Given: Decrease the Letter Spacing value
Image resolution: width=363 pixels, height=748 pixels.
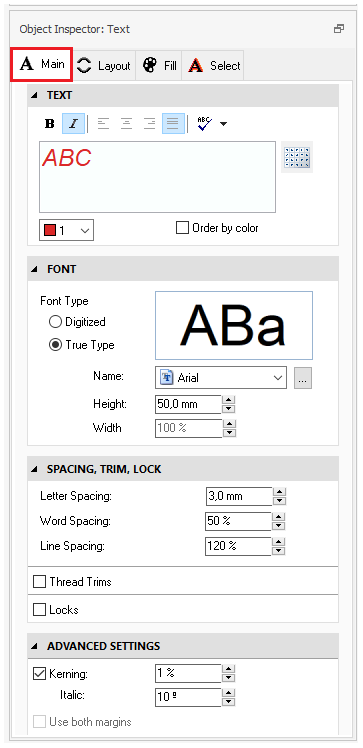Looking at the screenshot, I should pos(280,501).
